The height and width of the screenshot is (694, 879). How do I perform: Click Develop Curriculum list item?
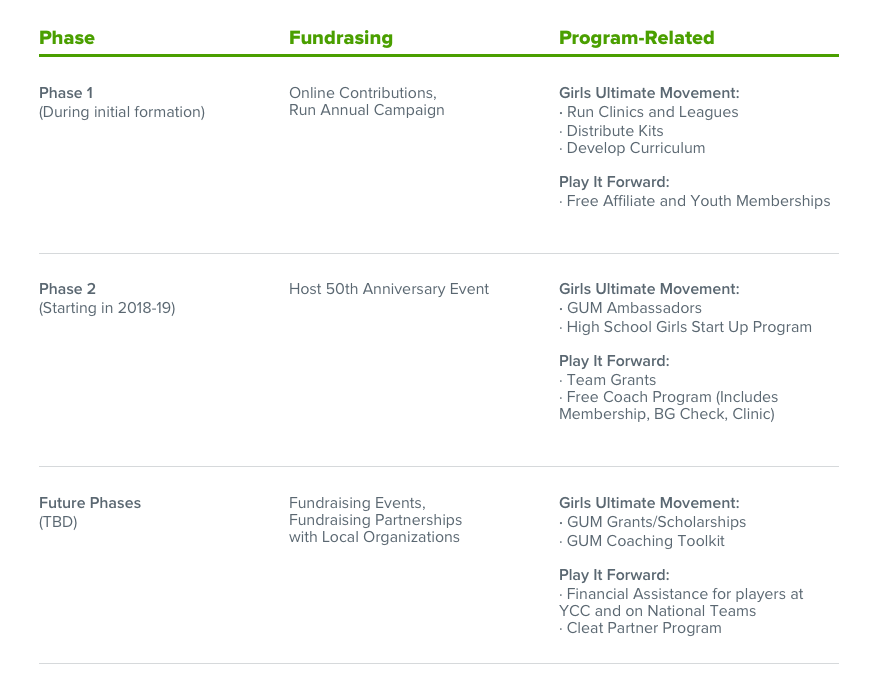click(632, 148)
